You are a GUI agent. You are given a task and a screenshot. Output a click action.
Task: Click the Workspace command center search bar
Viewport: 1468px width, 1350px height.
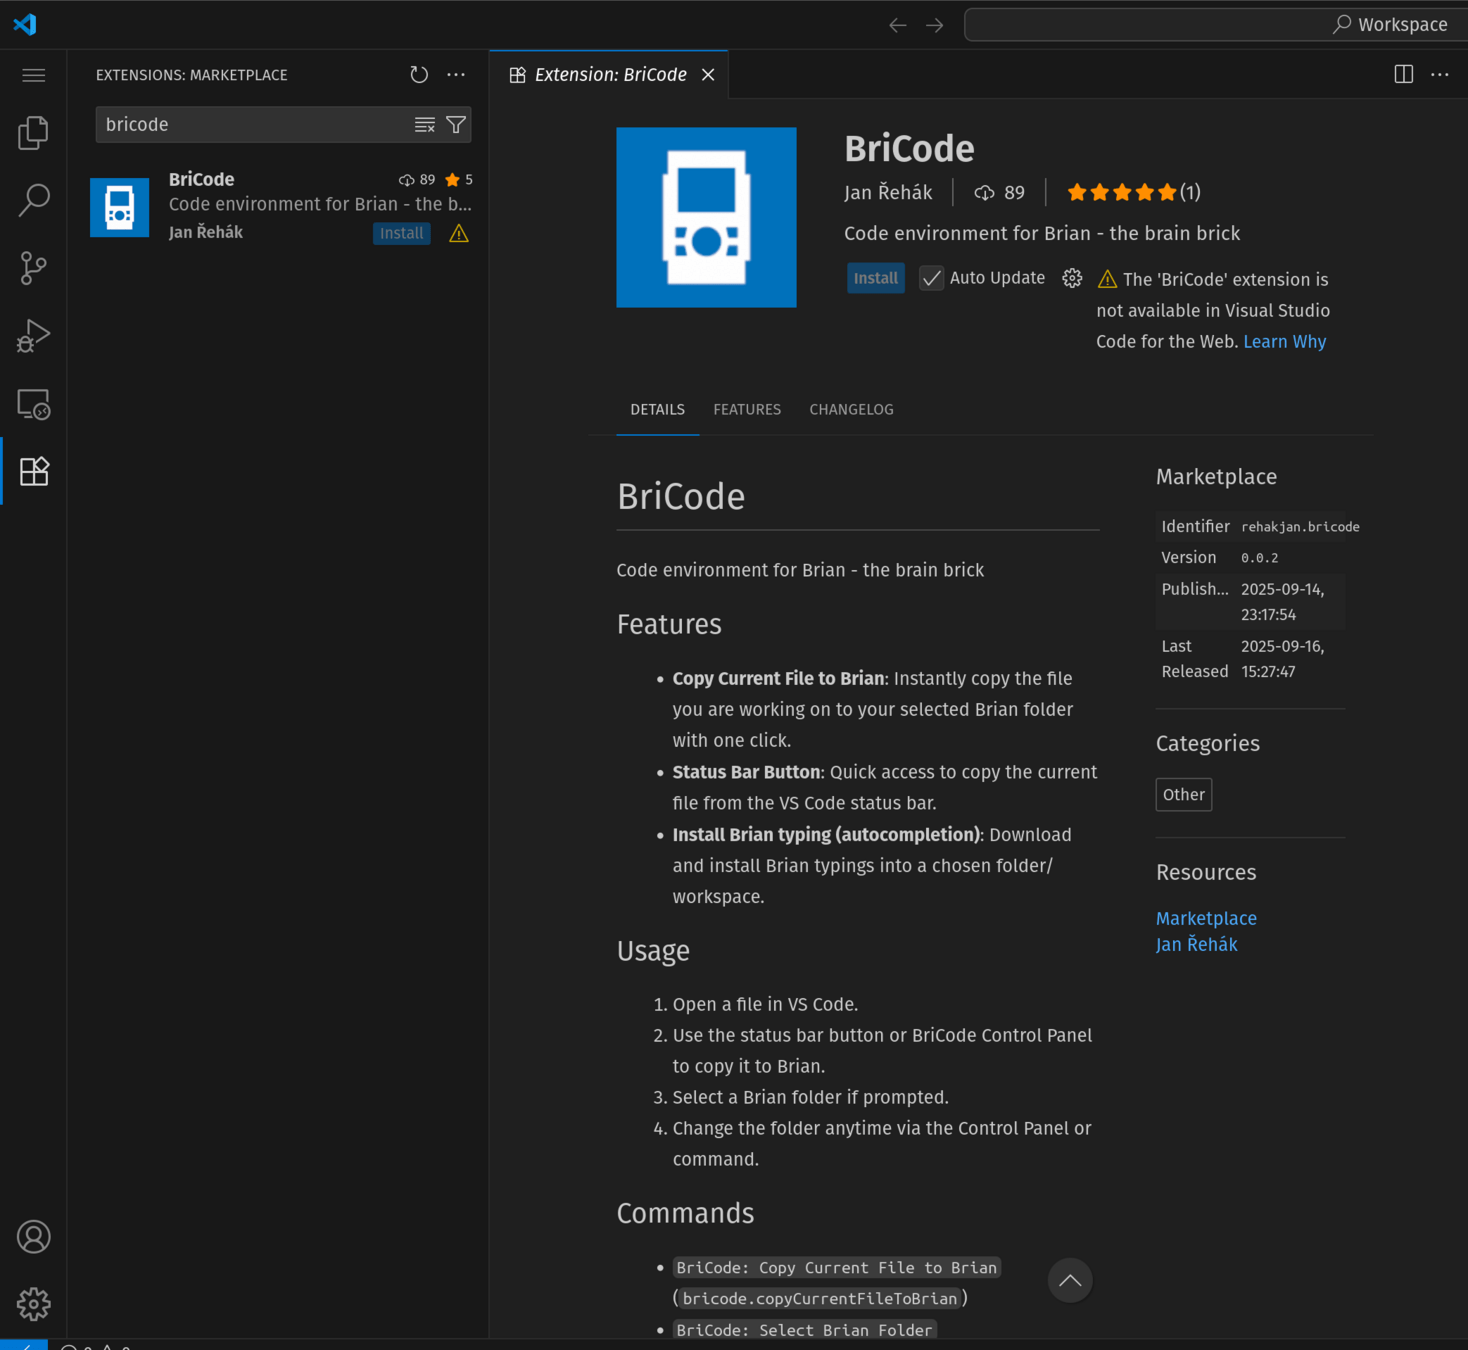coord(1215,25)
